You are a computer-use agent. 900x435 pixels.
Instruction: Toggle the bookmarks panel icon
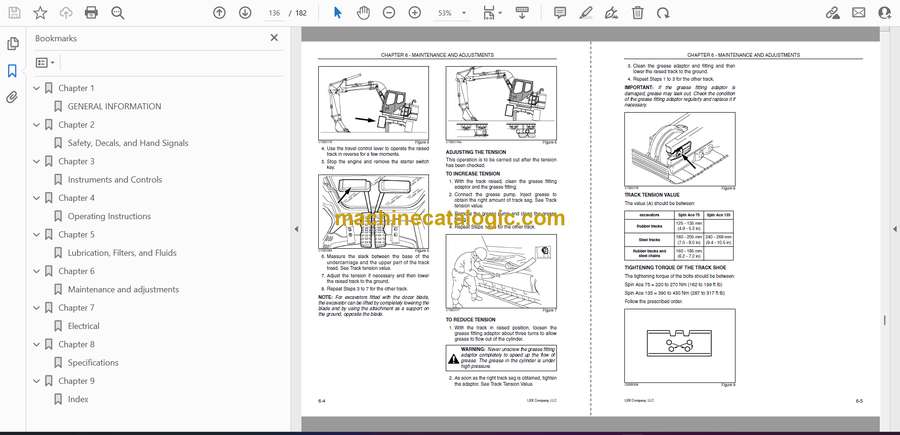12,71
